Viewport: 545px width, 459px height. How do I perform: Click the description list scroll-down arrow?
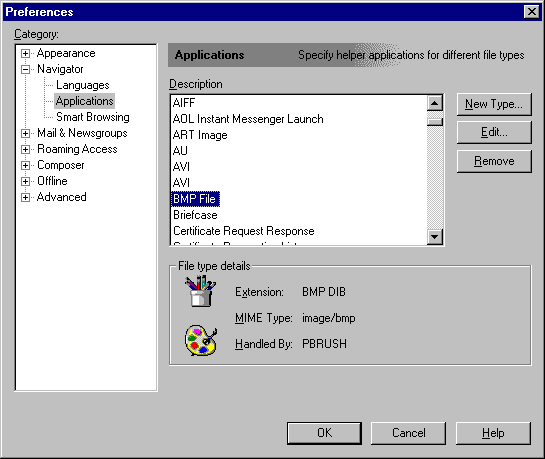(x=434, y=237)
